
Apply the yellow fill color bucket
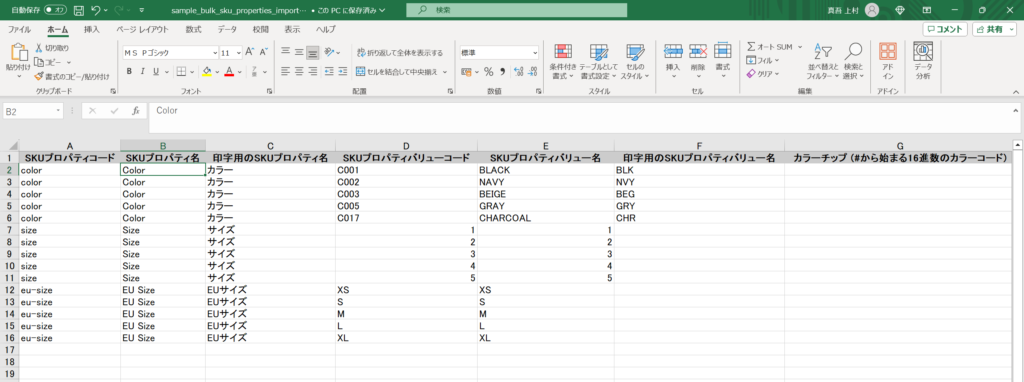206,71
